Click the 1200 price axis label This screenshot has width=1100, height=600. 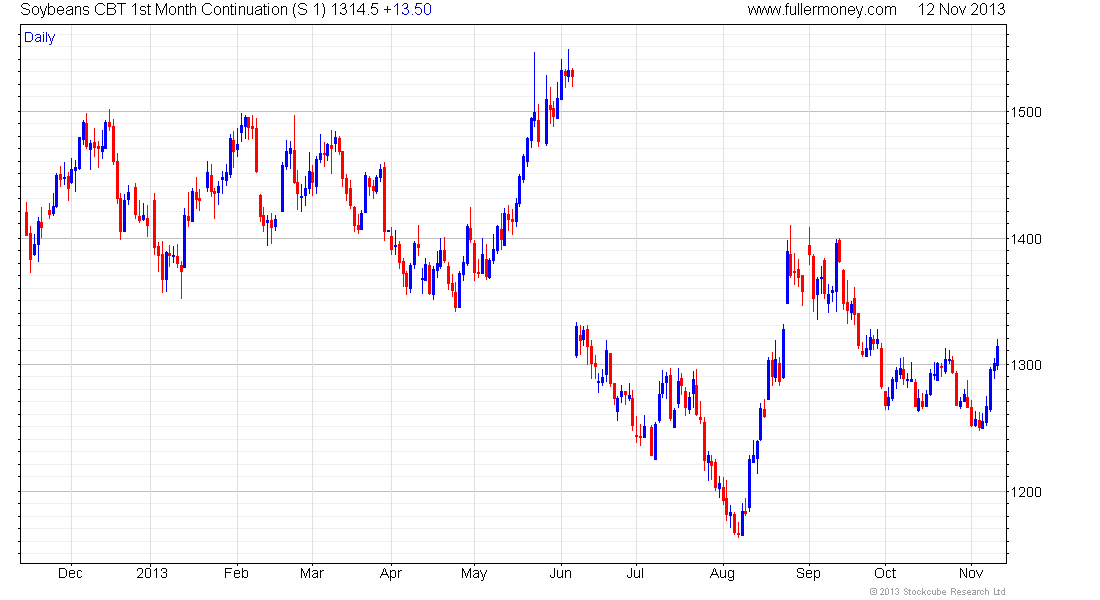click(x=1025, y=492)
